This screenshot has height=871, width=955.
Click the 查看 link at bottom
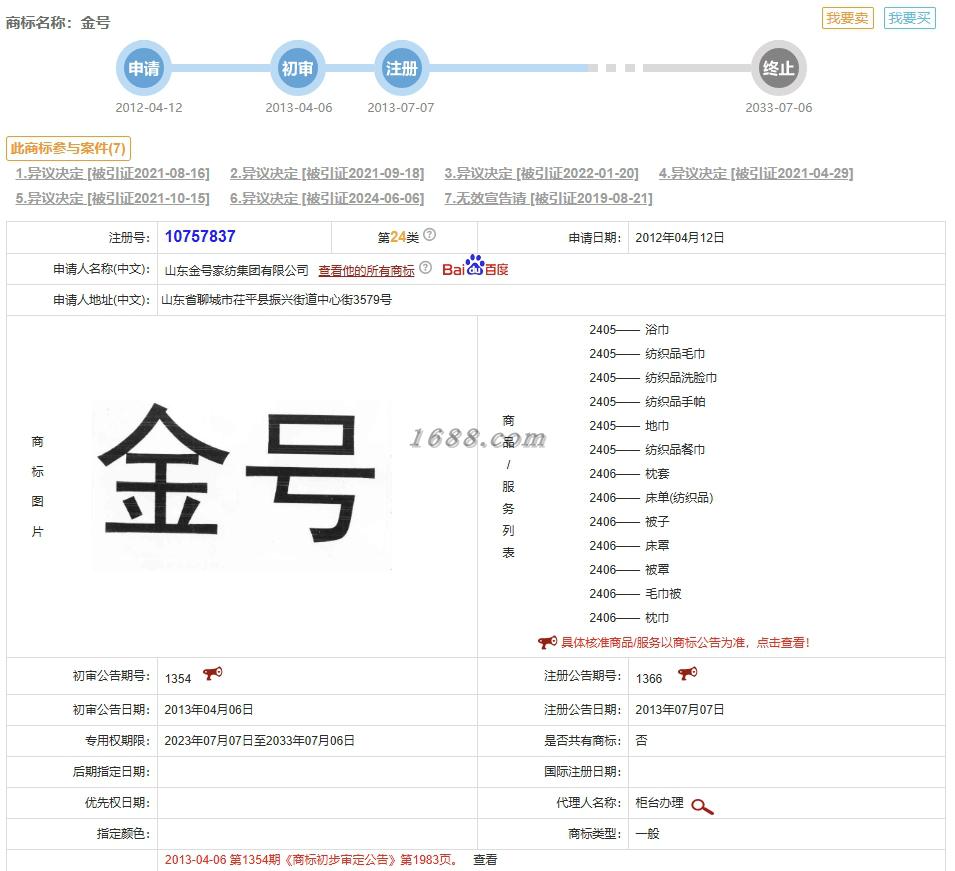[x=485, y=859]
